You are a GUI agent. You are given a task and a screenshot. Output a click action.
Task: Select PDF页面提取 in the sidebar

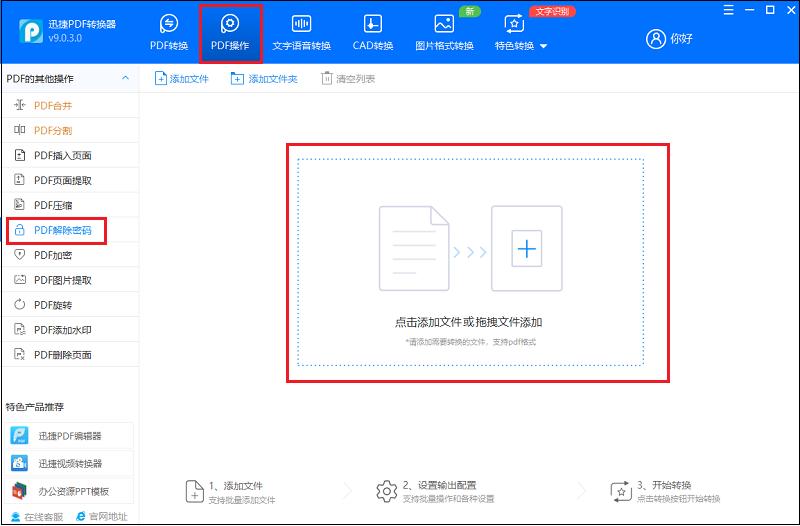click(x=70, y=181)
